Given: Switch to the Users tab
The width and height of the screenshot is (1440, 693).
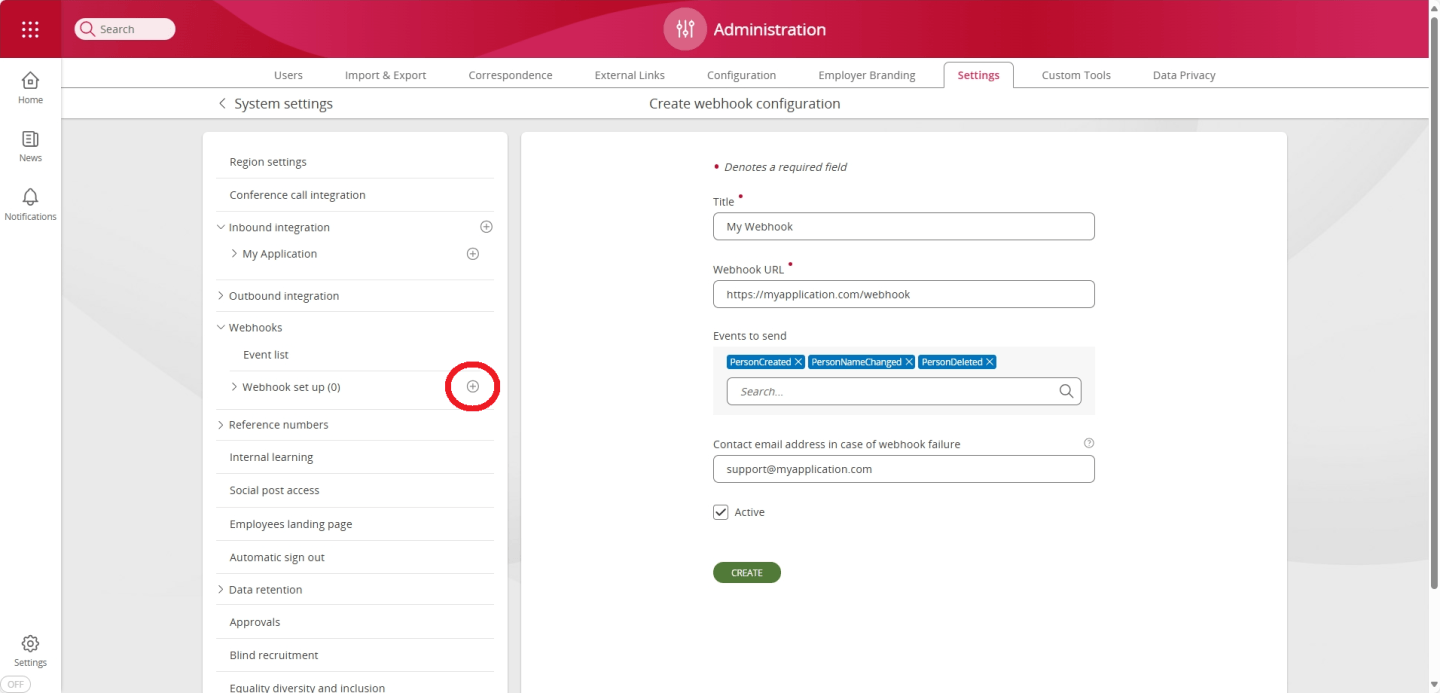Looking at the screenshot, I should point(288,74).
